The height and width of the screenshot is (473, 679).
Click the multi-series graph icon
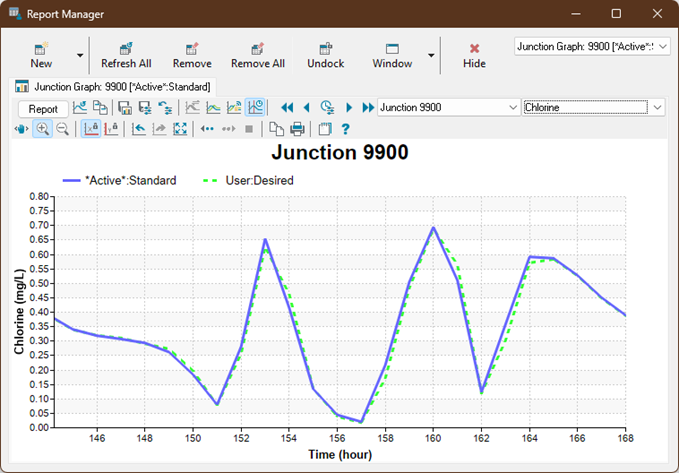click(213, 107)
